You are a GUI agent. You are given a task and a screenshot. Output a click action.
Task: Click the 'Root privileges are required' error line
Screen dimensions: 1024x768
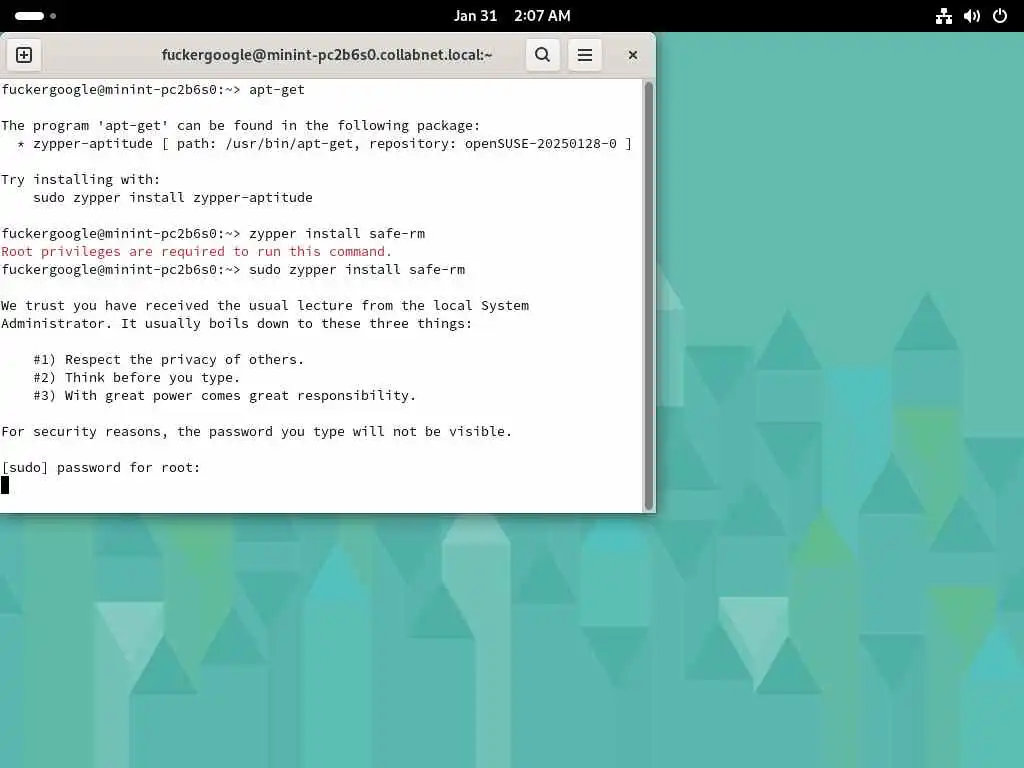(x=197, y=251)
